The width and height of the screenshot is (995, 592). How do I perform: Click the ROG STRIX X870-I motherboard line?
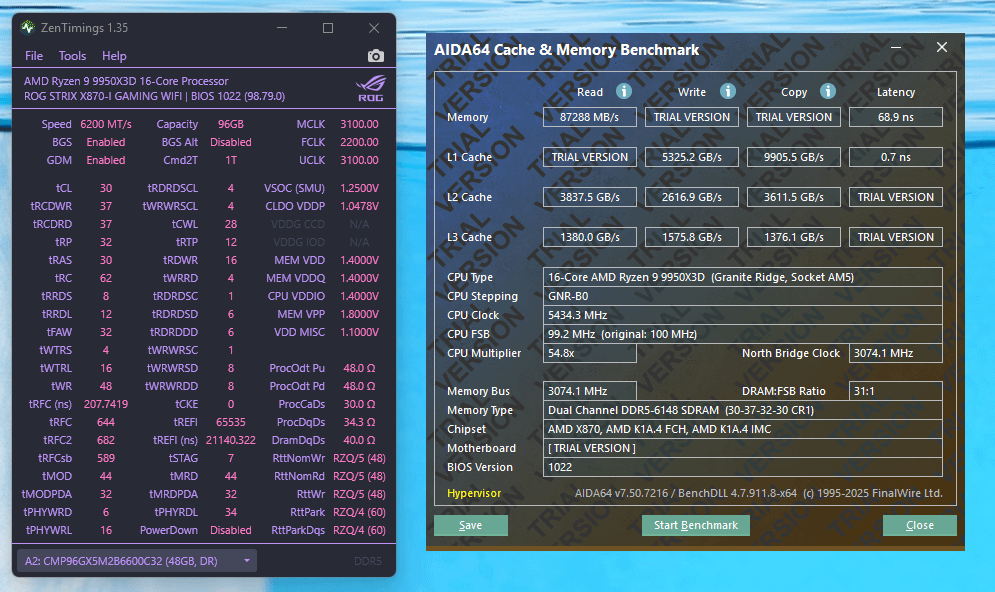click(x=154, y=96)
